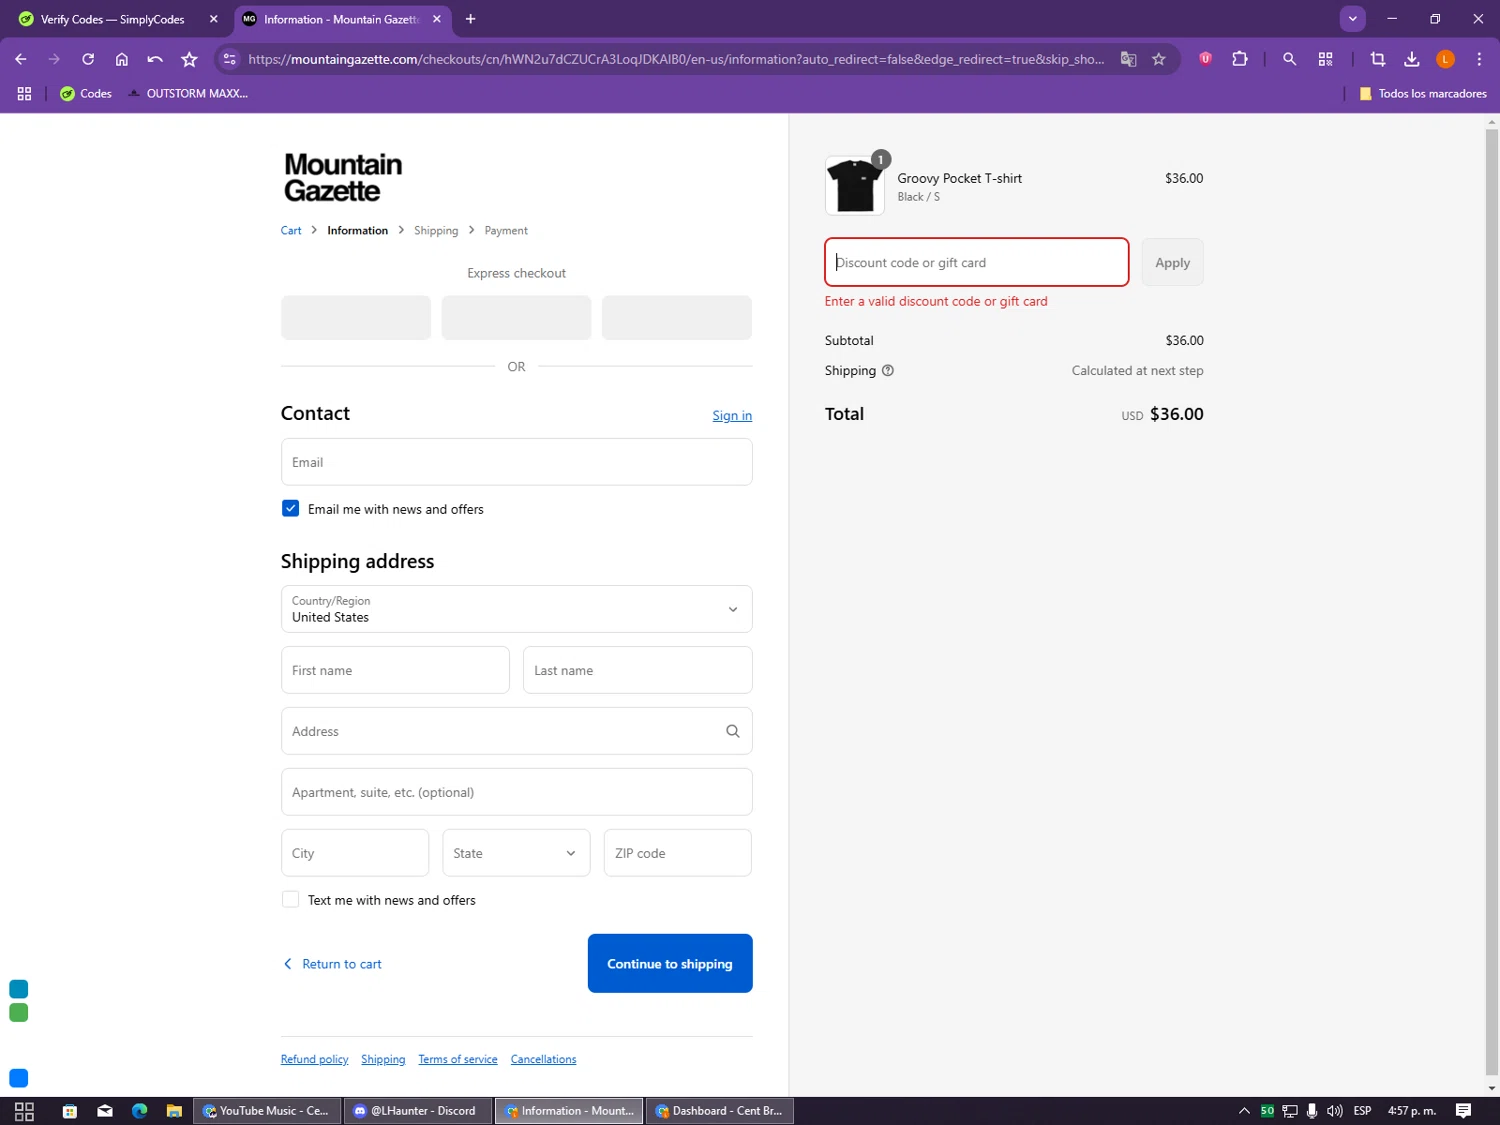Image resolution: width=1500 pixels, height=1125 pixels.
Task: Open Terms of service link
Action: tap(458, 1059)
